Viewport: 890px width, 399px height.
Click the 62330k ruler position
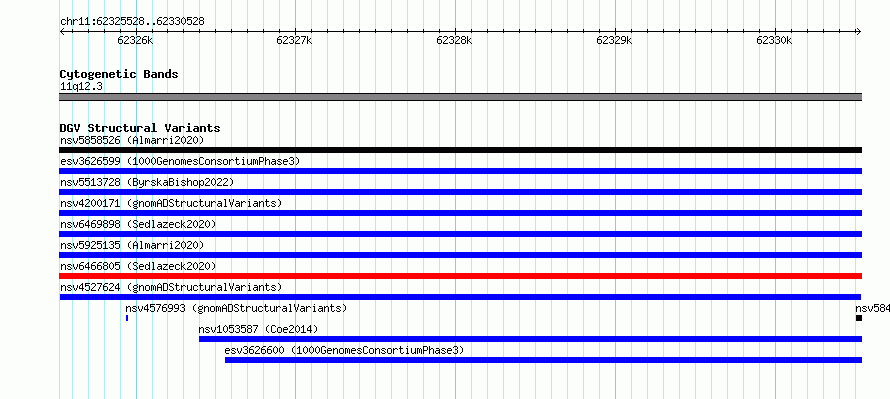(x=775, y=40)
